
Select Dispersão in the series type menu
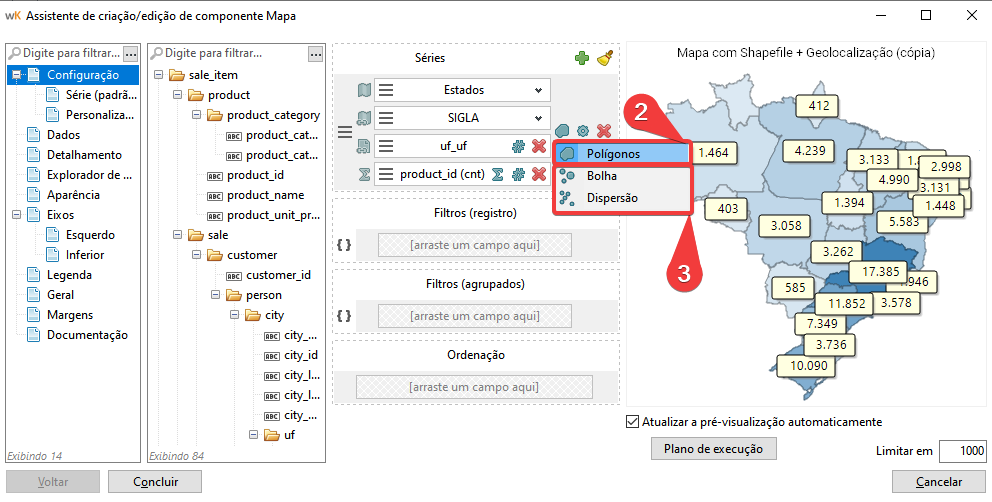(x=612, y=198)
